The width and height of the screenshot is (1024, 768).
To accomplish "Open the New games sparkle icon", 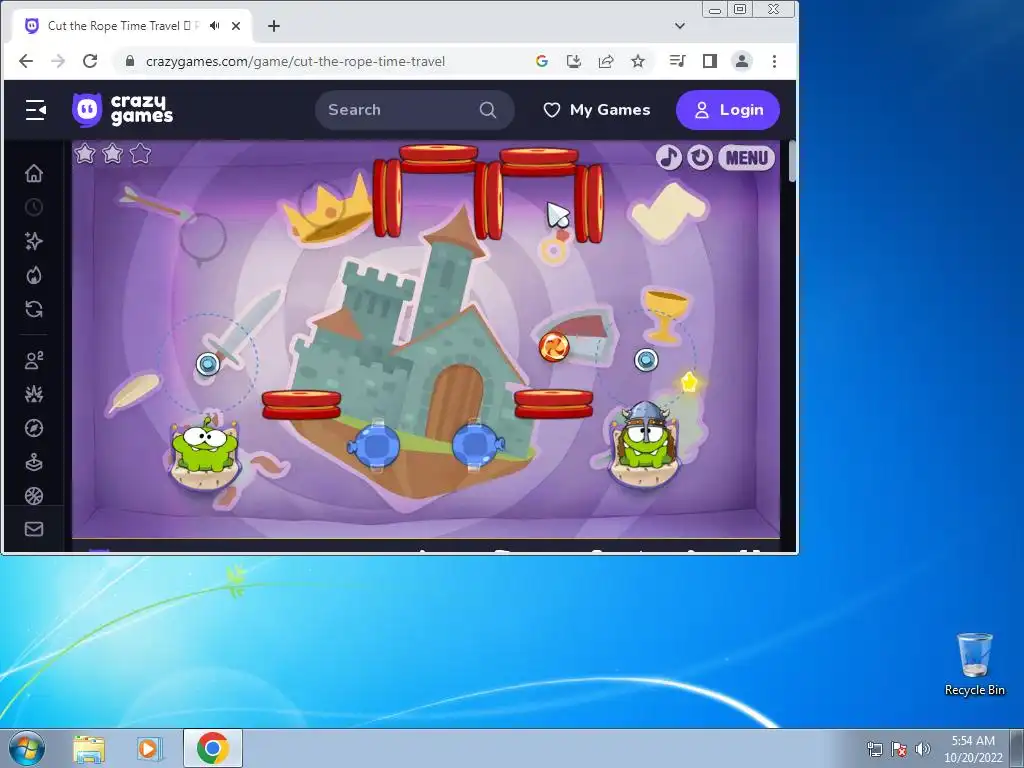I will (x=34, y=241).
